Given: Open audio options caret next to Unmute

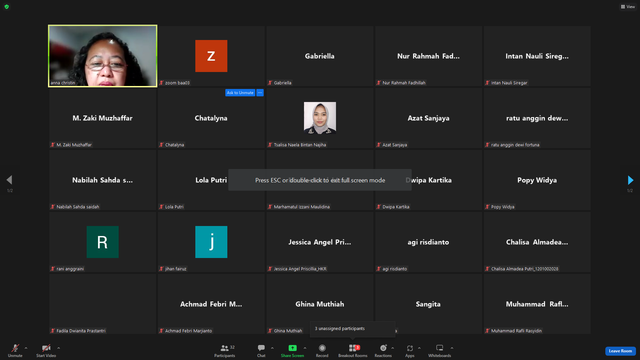Looking at the screenshot, I should (26, 348).
